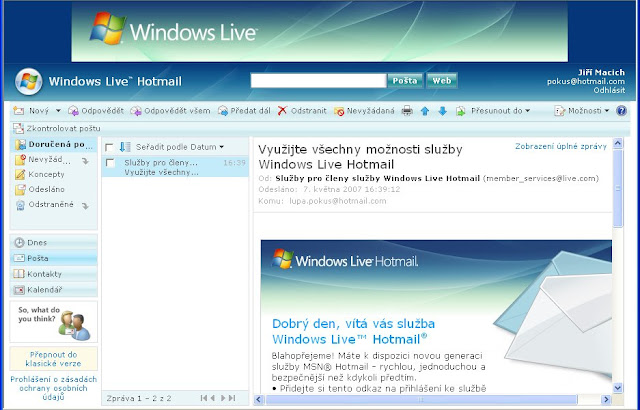Click the Odstraněné trash folder icon
The height and width of the screenshot is (410, 640).
click(x=20, y=205)
